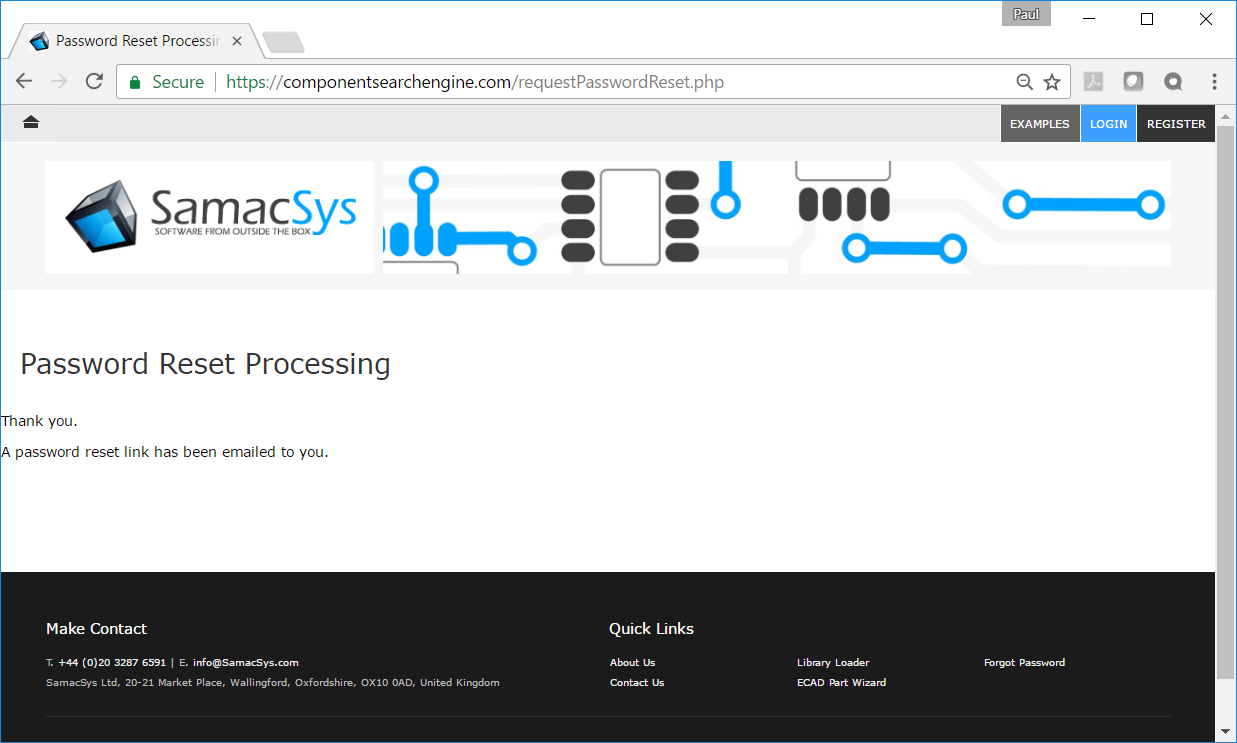Open the About Us link
The image size is (1237, 743).
(632, 662)
